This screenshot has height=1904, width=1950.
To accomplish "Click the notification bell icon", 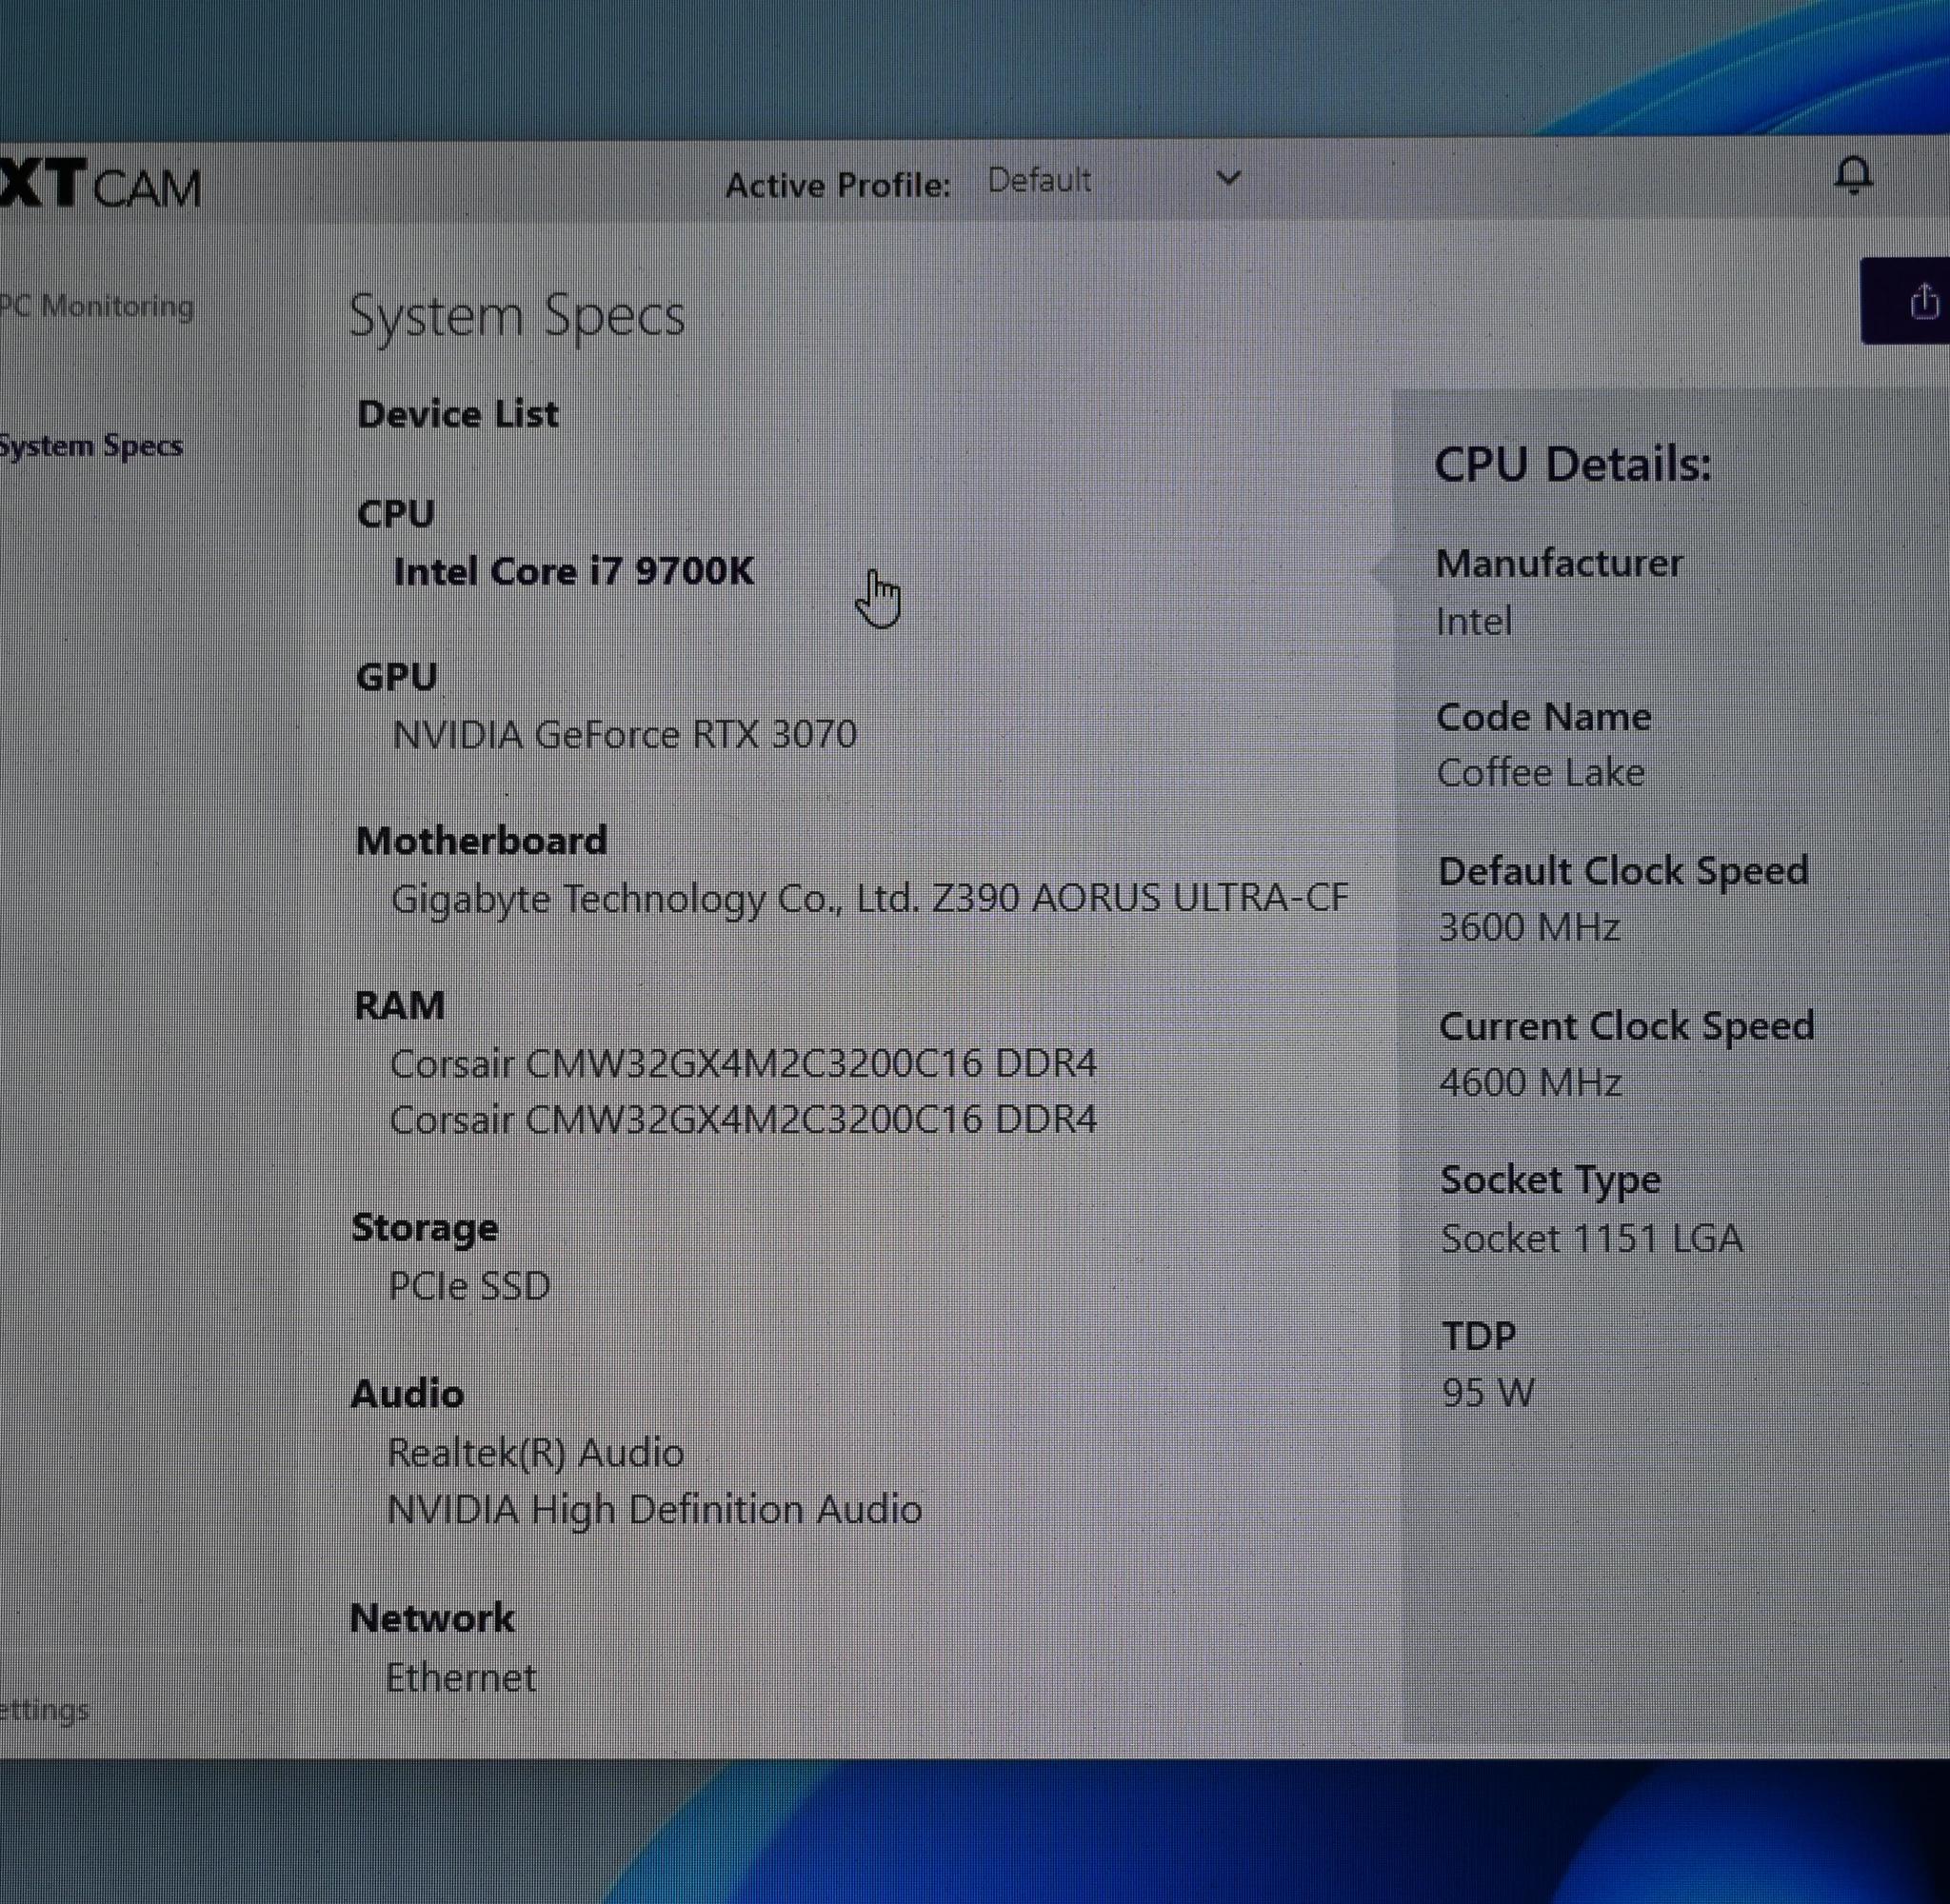I will tap(1853, 176).
